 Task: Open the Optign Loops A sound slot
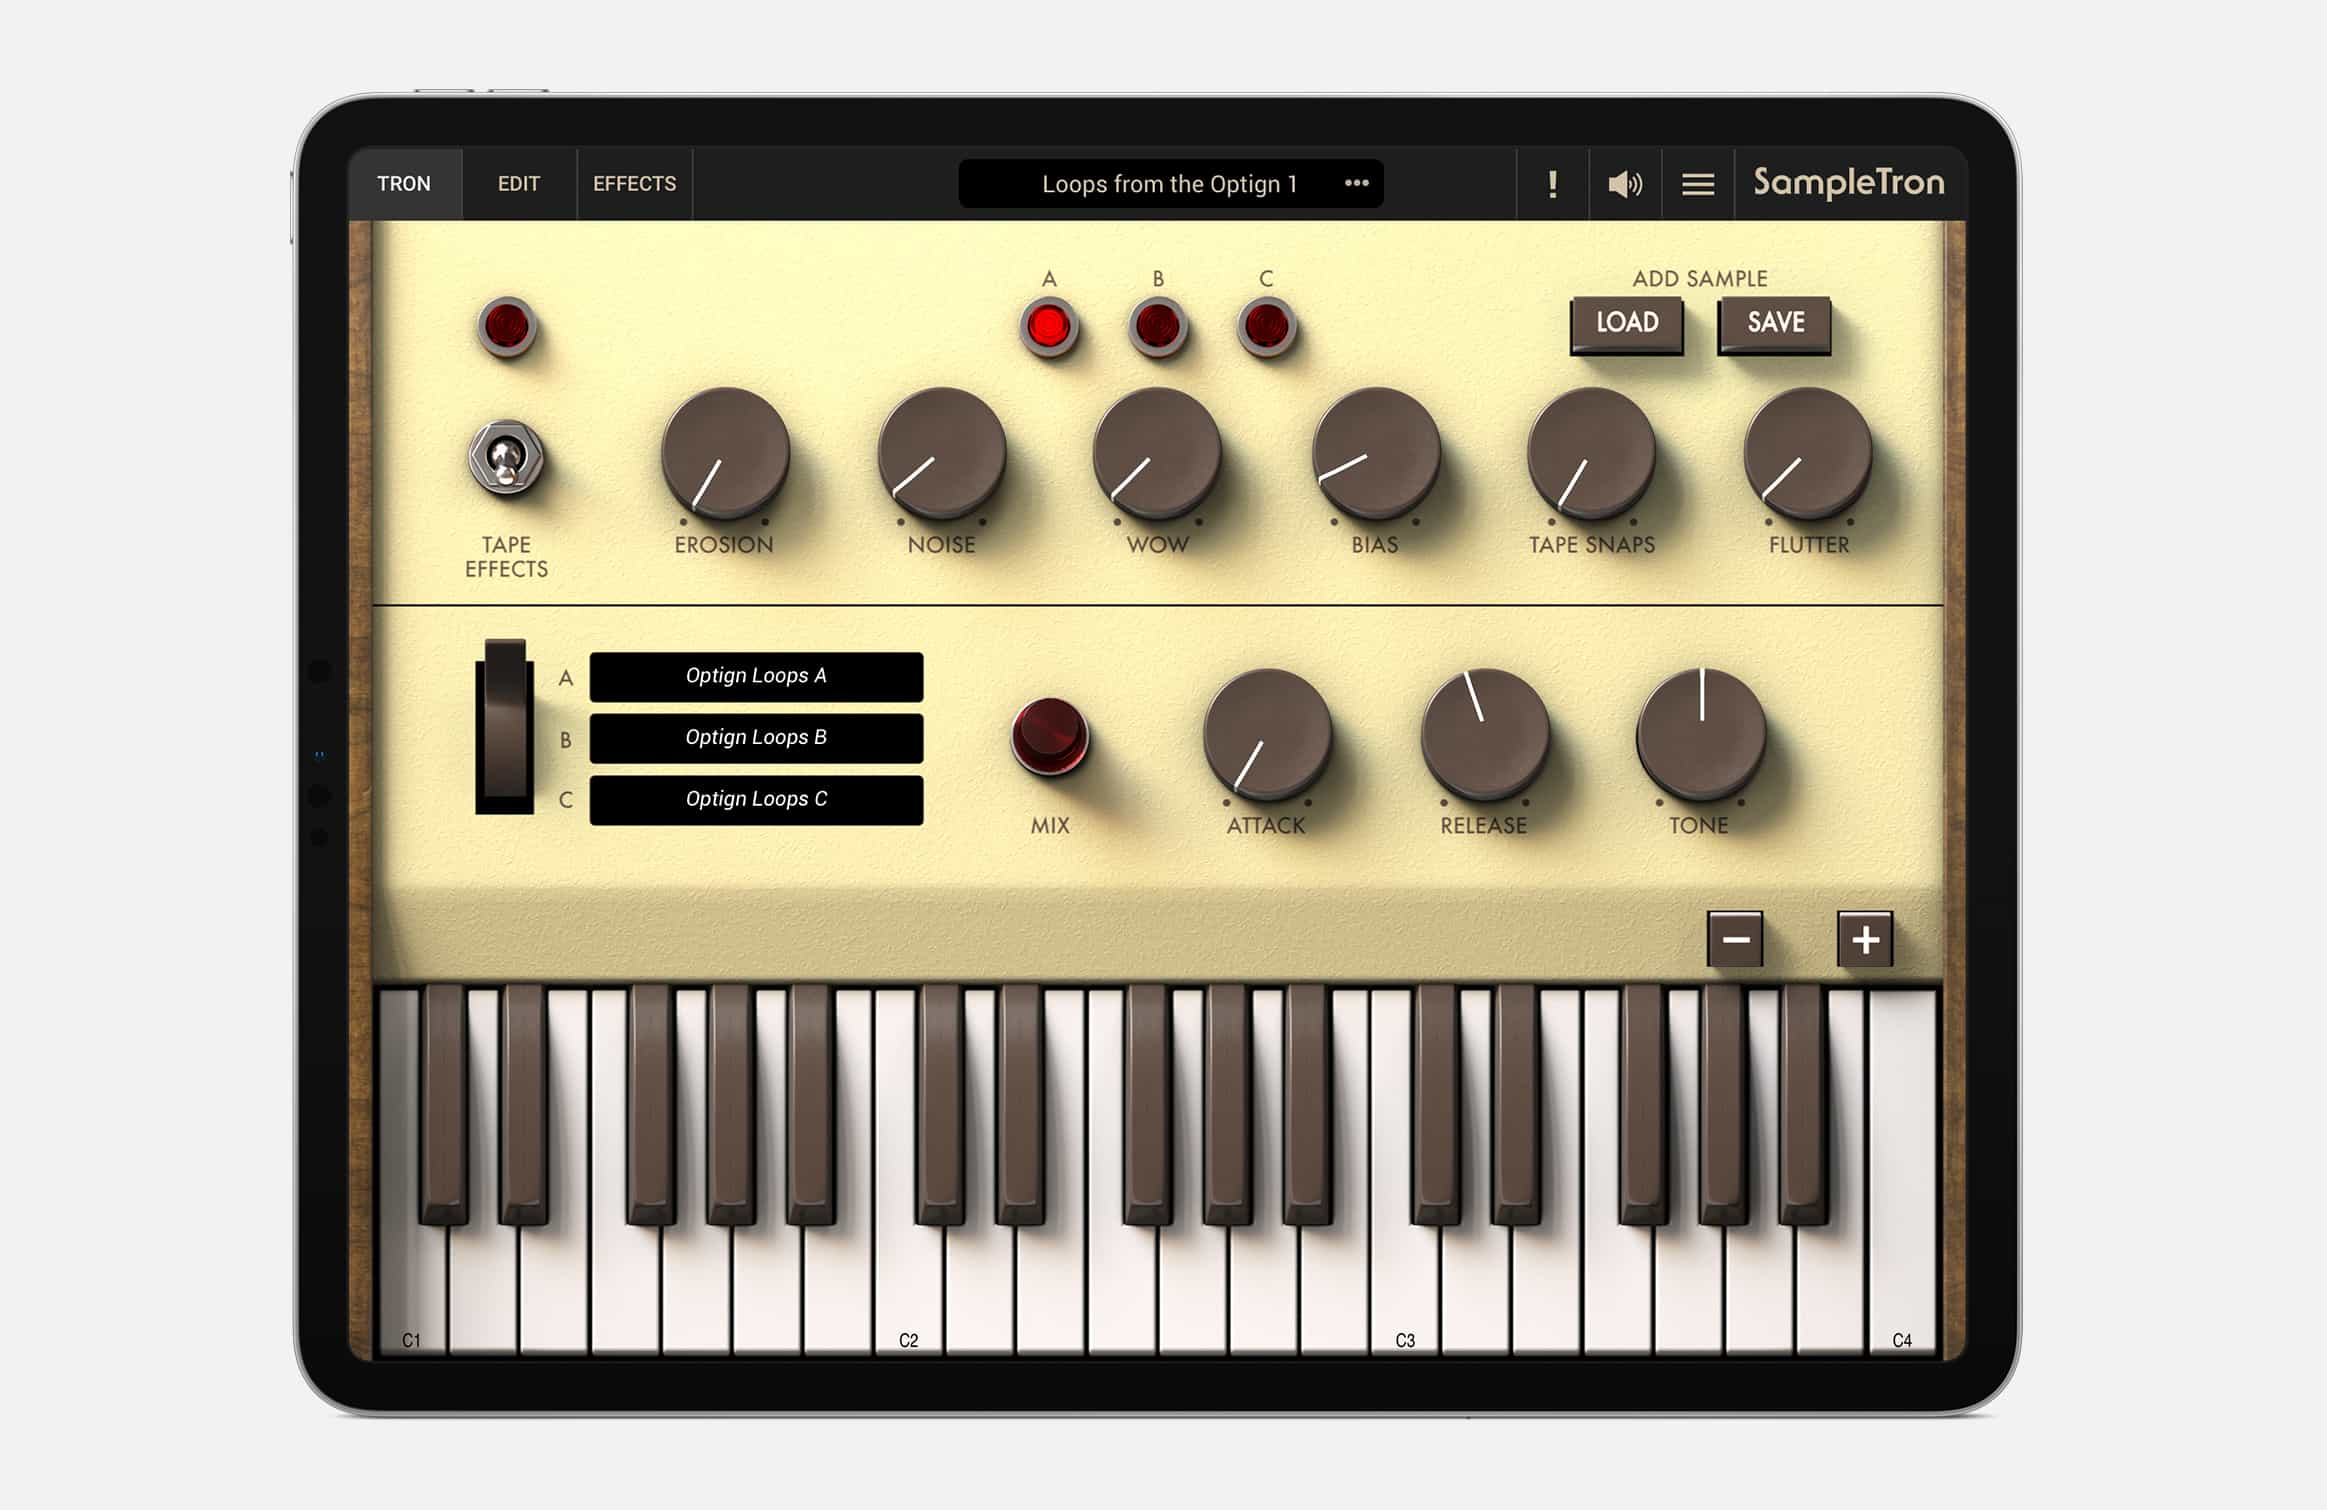point(756,677)
